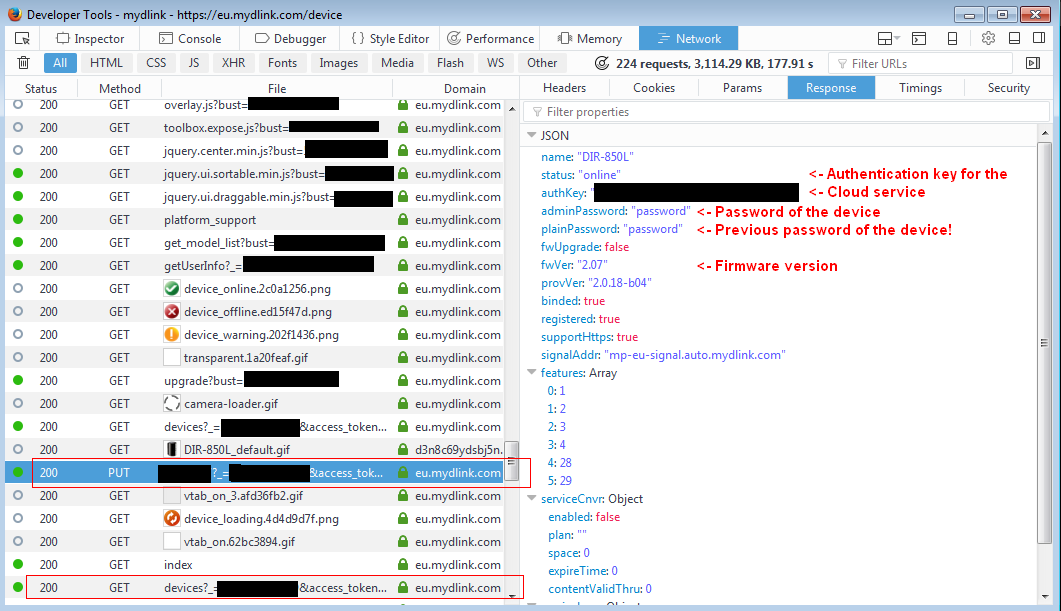Click the response panel scroll-down arrow
Screen dimensions: 1061x611
tap(1045, 597)
